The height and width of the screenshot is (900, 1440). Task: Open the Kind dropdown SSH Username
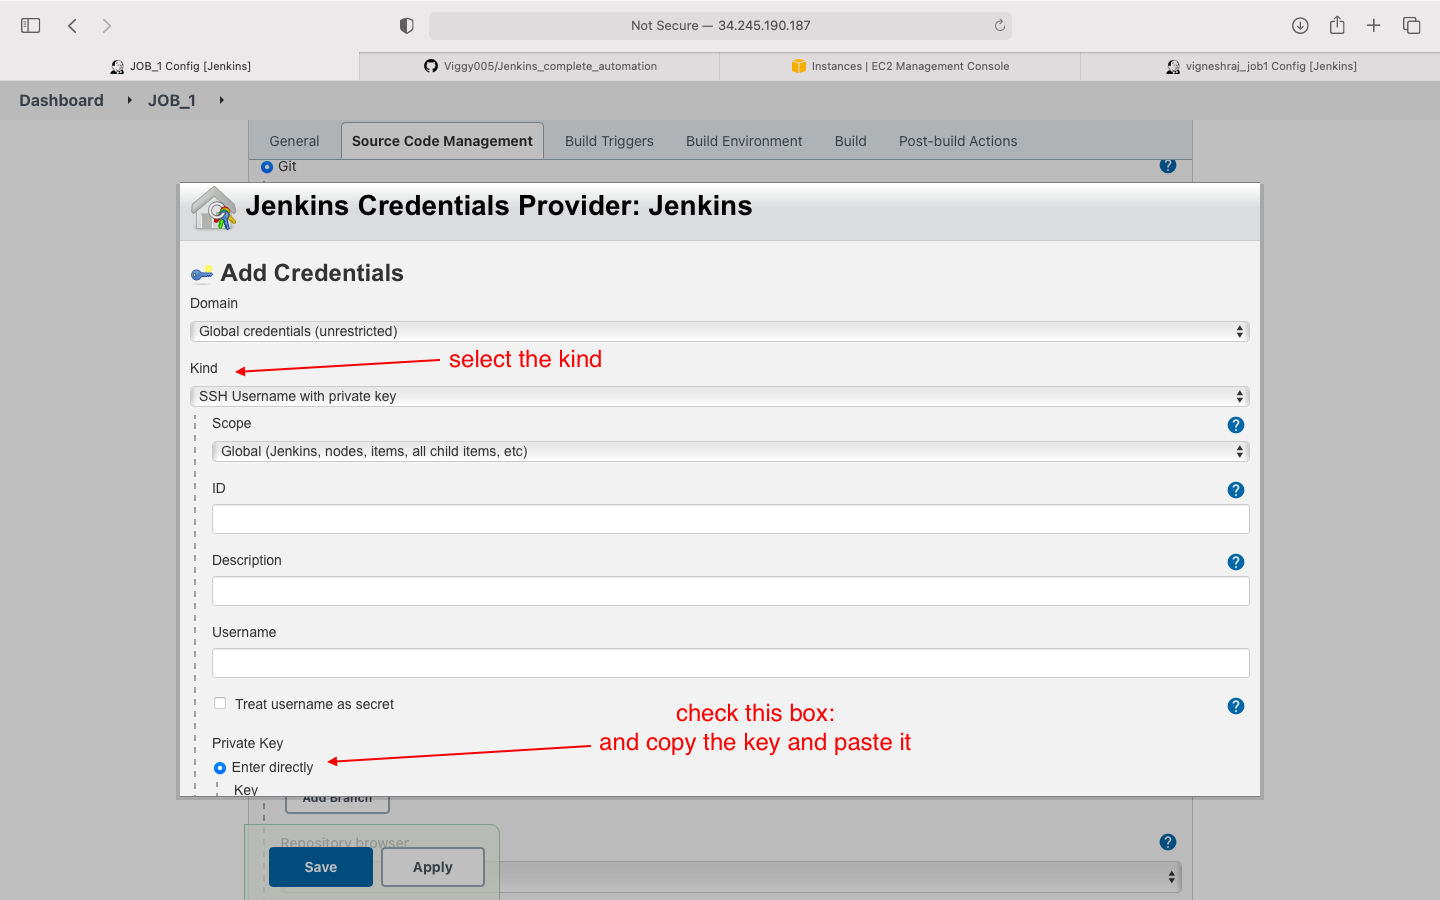click(x=720, y=396)
